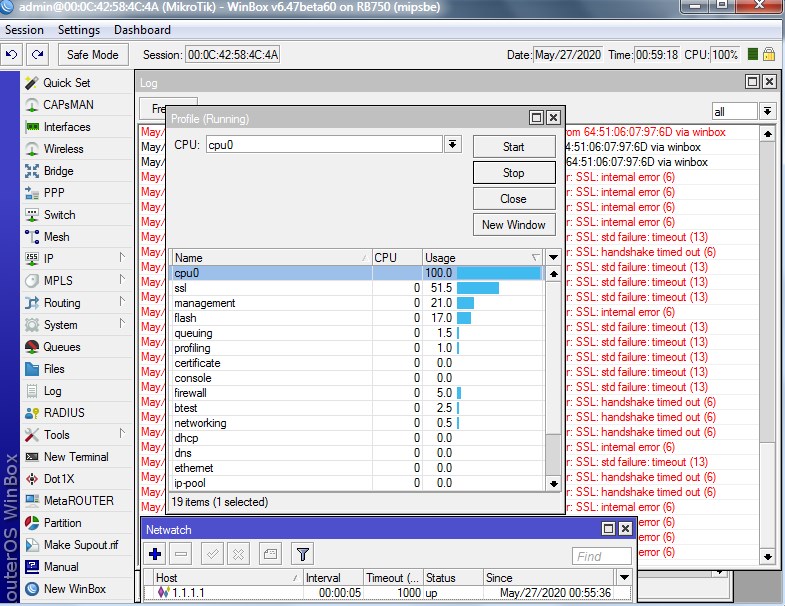Sort Netwatch by Status column
The image size is (785, 606).
[x=453, y=577]
